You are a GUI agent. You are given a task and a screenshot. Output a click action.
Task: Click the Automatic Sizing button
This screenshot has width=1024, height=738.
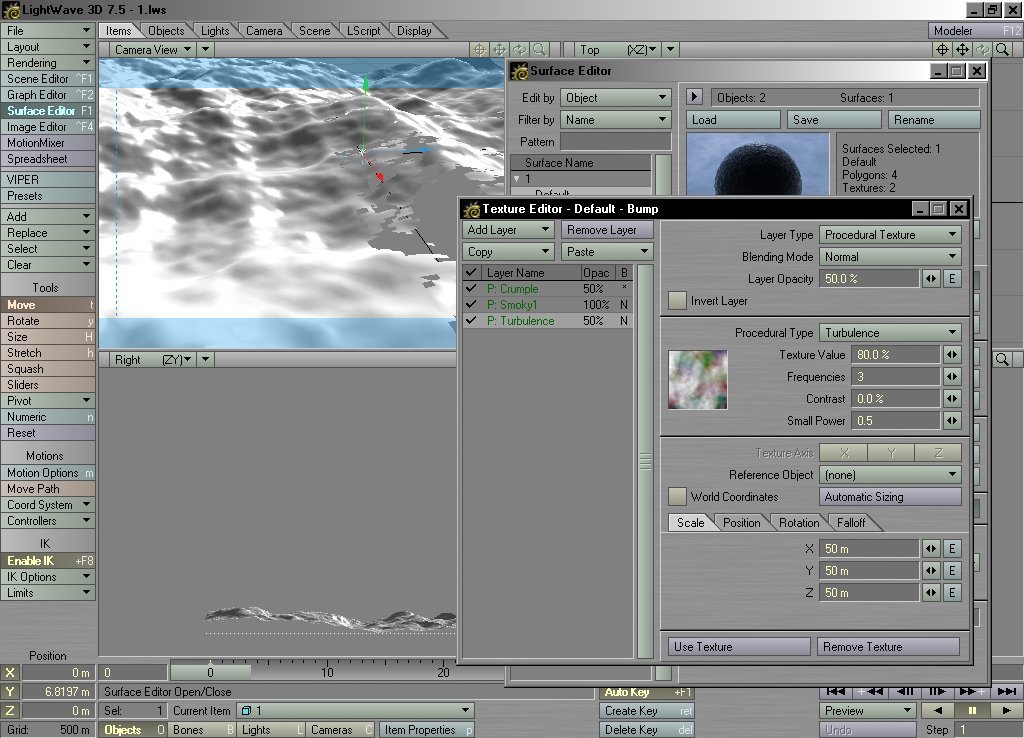point(890,497)
